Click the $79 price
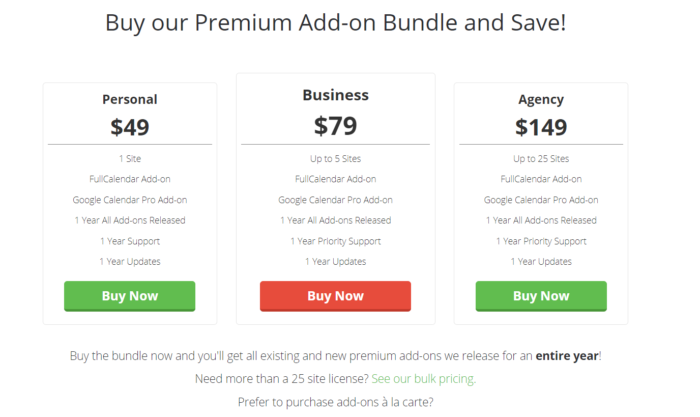700x417 pixels. click(x=335, y=125)
